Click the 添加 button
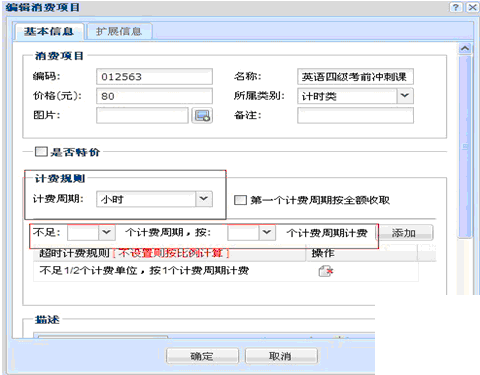Viewport: 480px width, 375px height. click(404, 233)
